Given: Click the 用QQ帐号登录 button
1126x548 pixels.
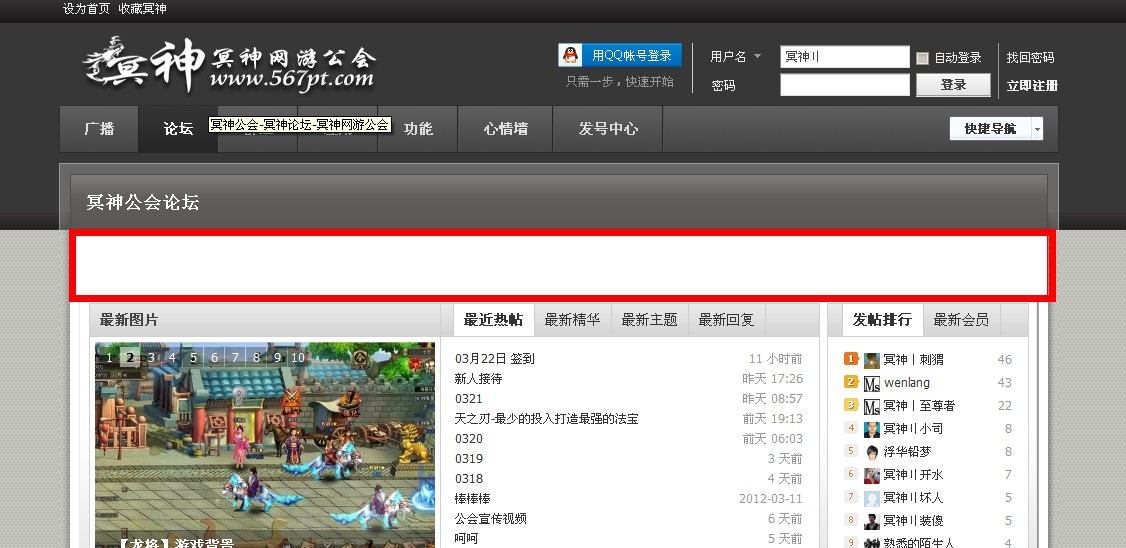Looking at the screenshot, I should click(x=620, y=55).
